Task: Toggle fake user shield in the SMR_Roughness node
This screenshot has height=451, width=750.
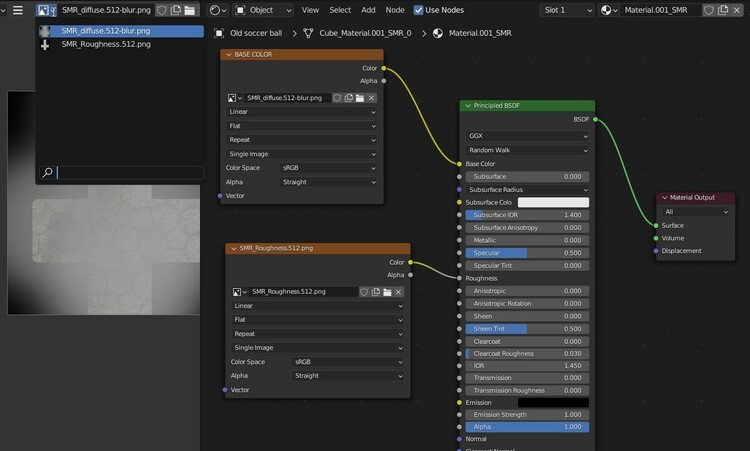Action: (x=364, y=292)
